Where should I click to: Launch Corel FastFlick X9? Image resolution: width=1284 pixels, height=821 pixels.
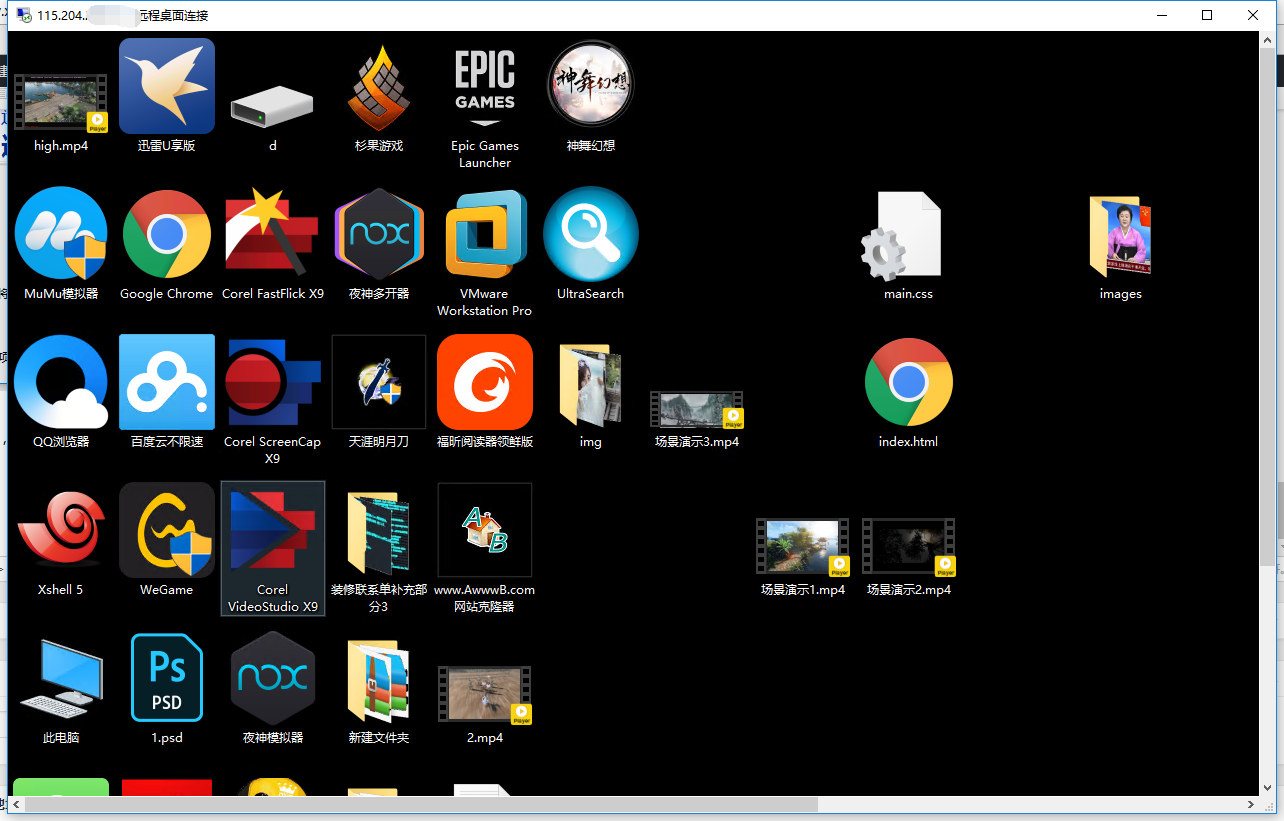point(273,231)
